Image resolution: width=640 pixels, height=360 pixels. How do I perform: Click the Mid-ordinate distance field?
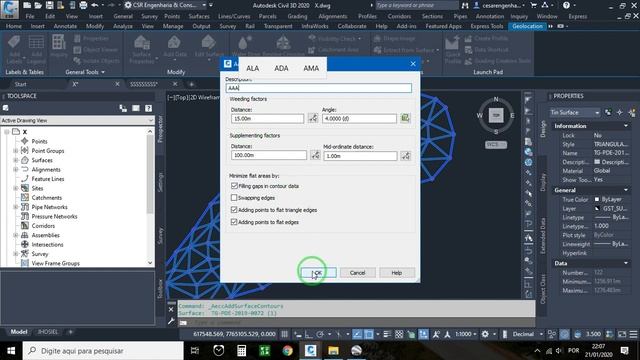360,156
